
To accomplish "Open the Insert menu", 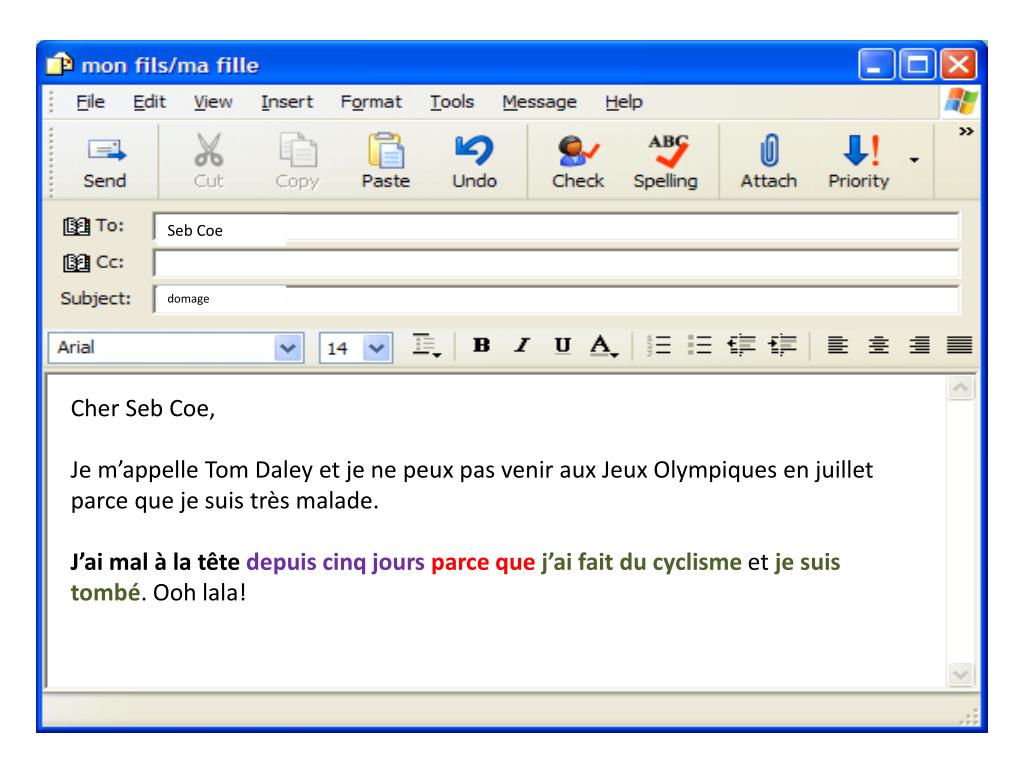I will click(x=287, y=102).
